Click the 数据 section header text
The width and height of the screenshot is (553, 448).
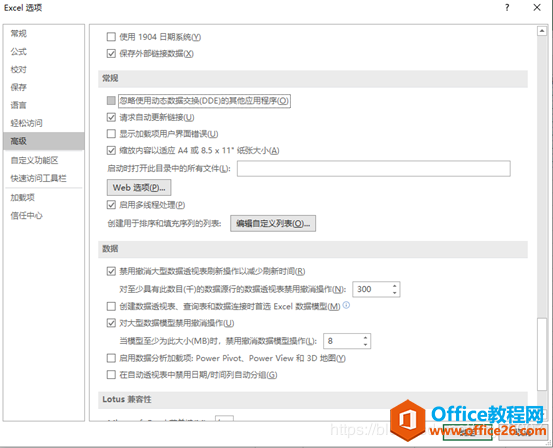(110, 249)
